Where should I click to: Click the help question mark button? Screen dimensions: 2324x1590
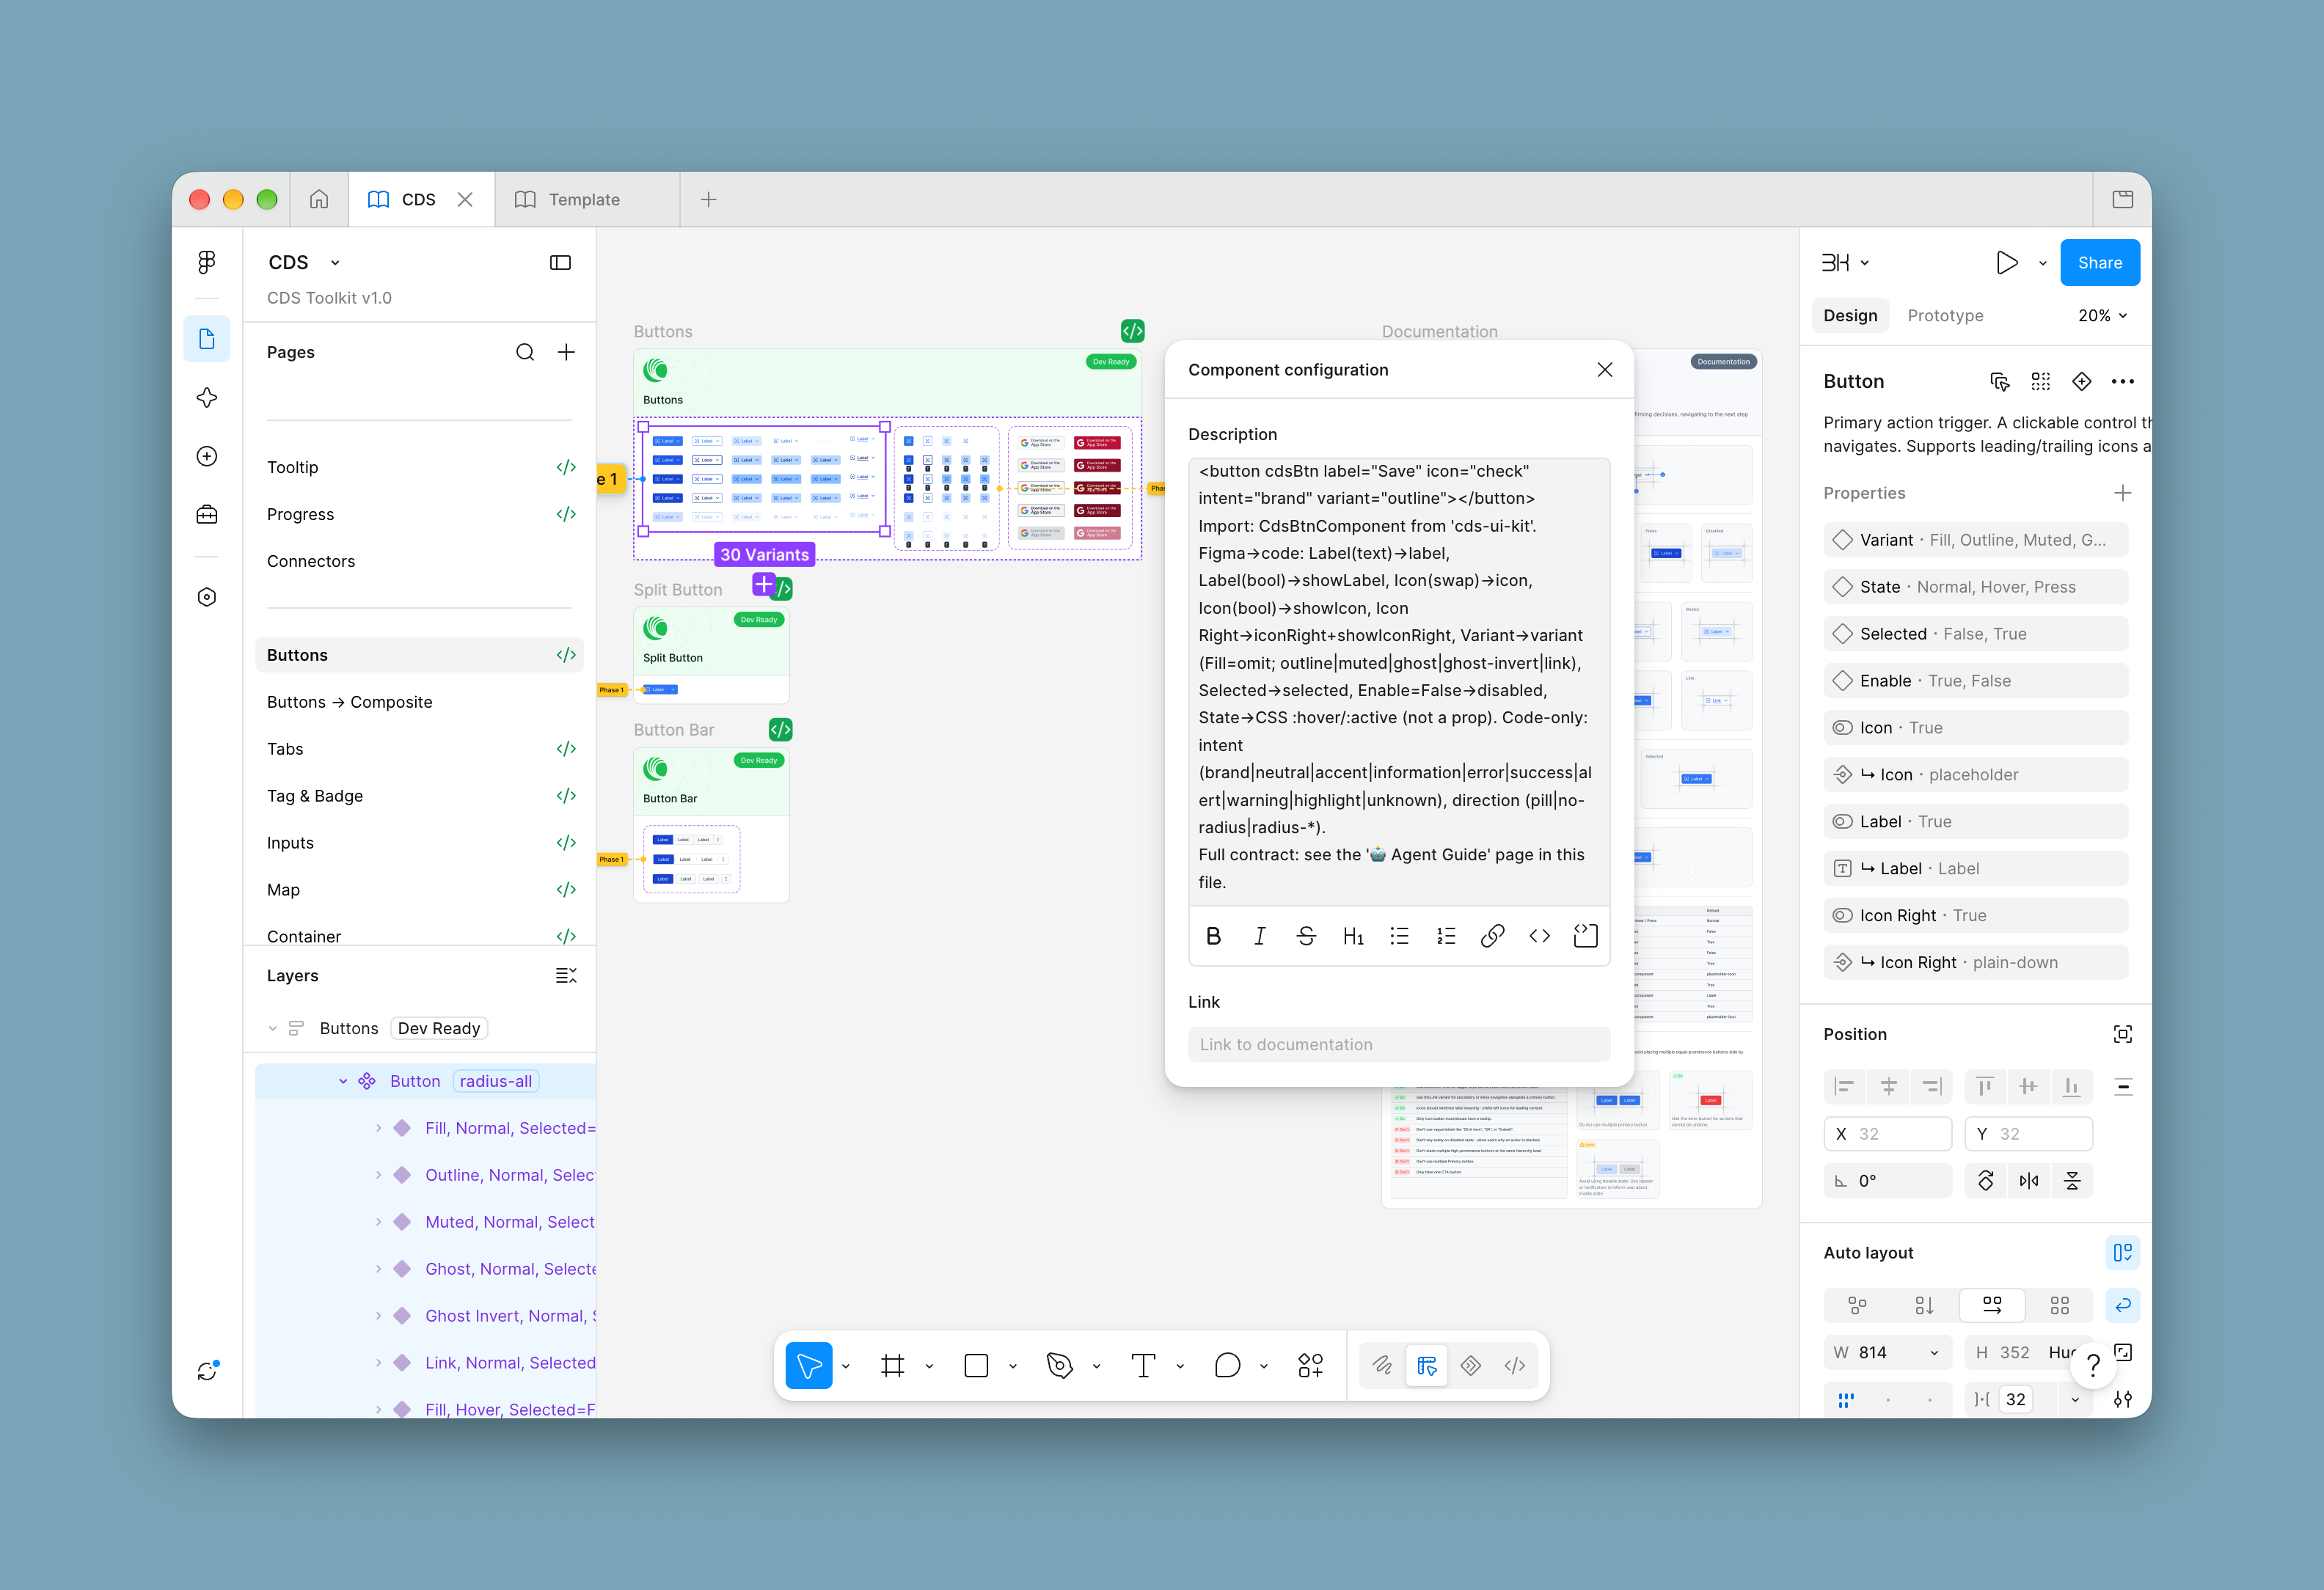(x=2093, y=1365)
